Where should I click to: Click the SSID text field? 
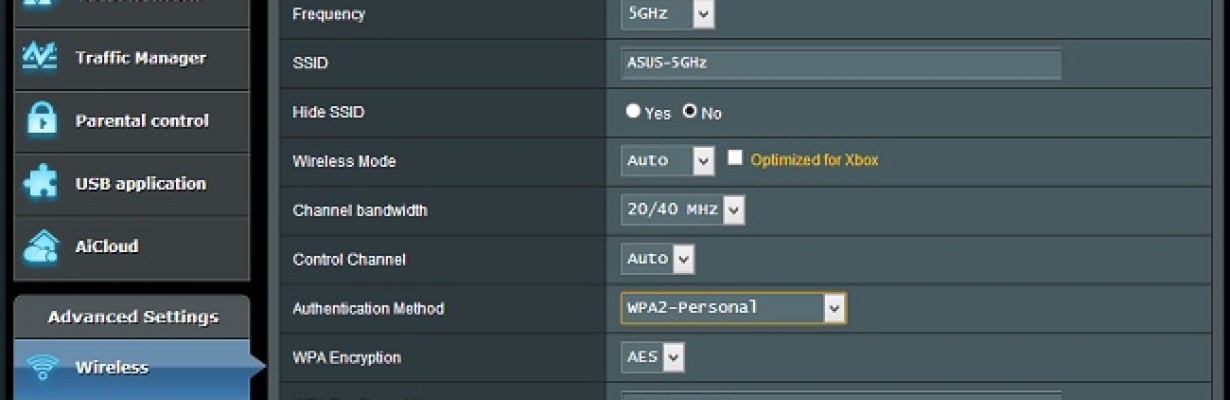[x=841, y=63]
